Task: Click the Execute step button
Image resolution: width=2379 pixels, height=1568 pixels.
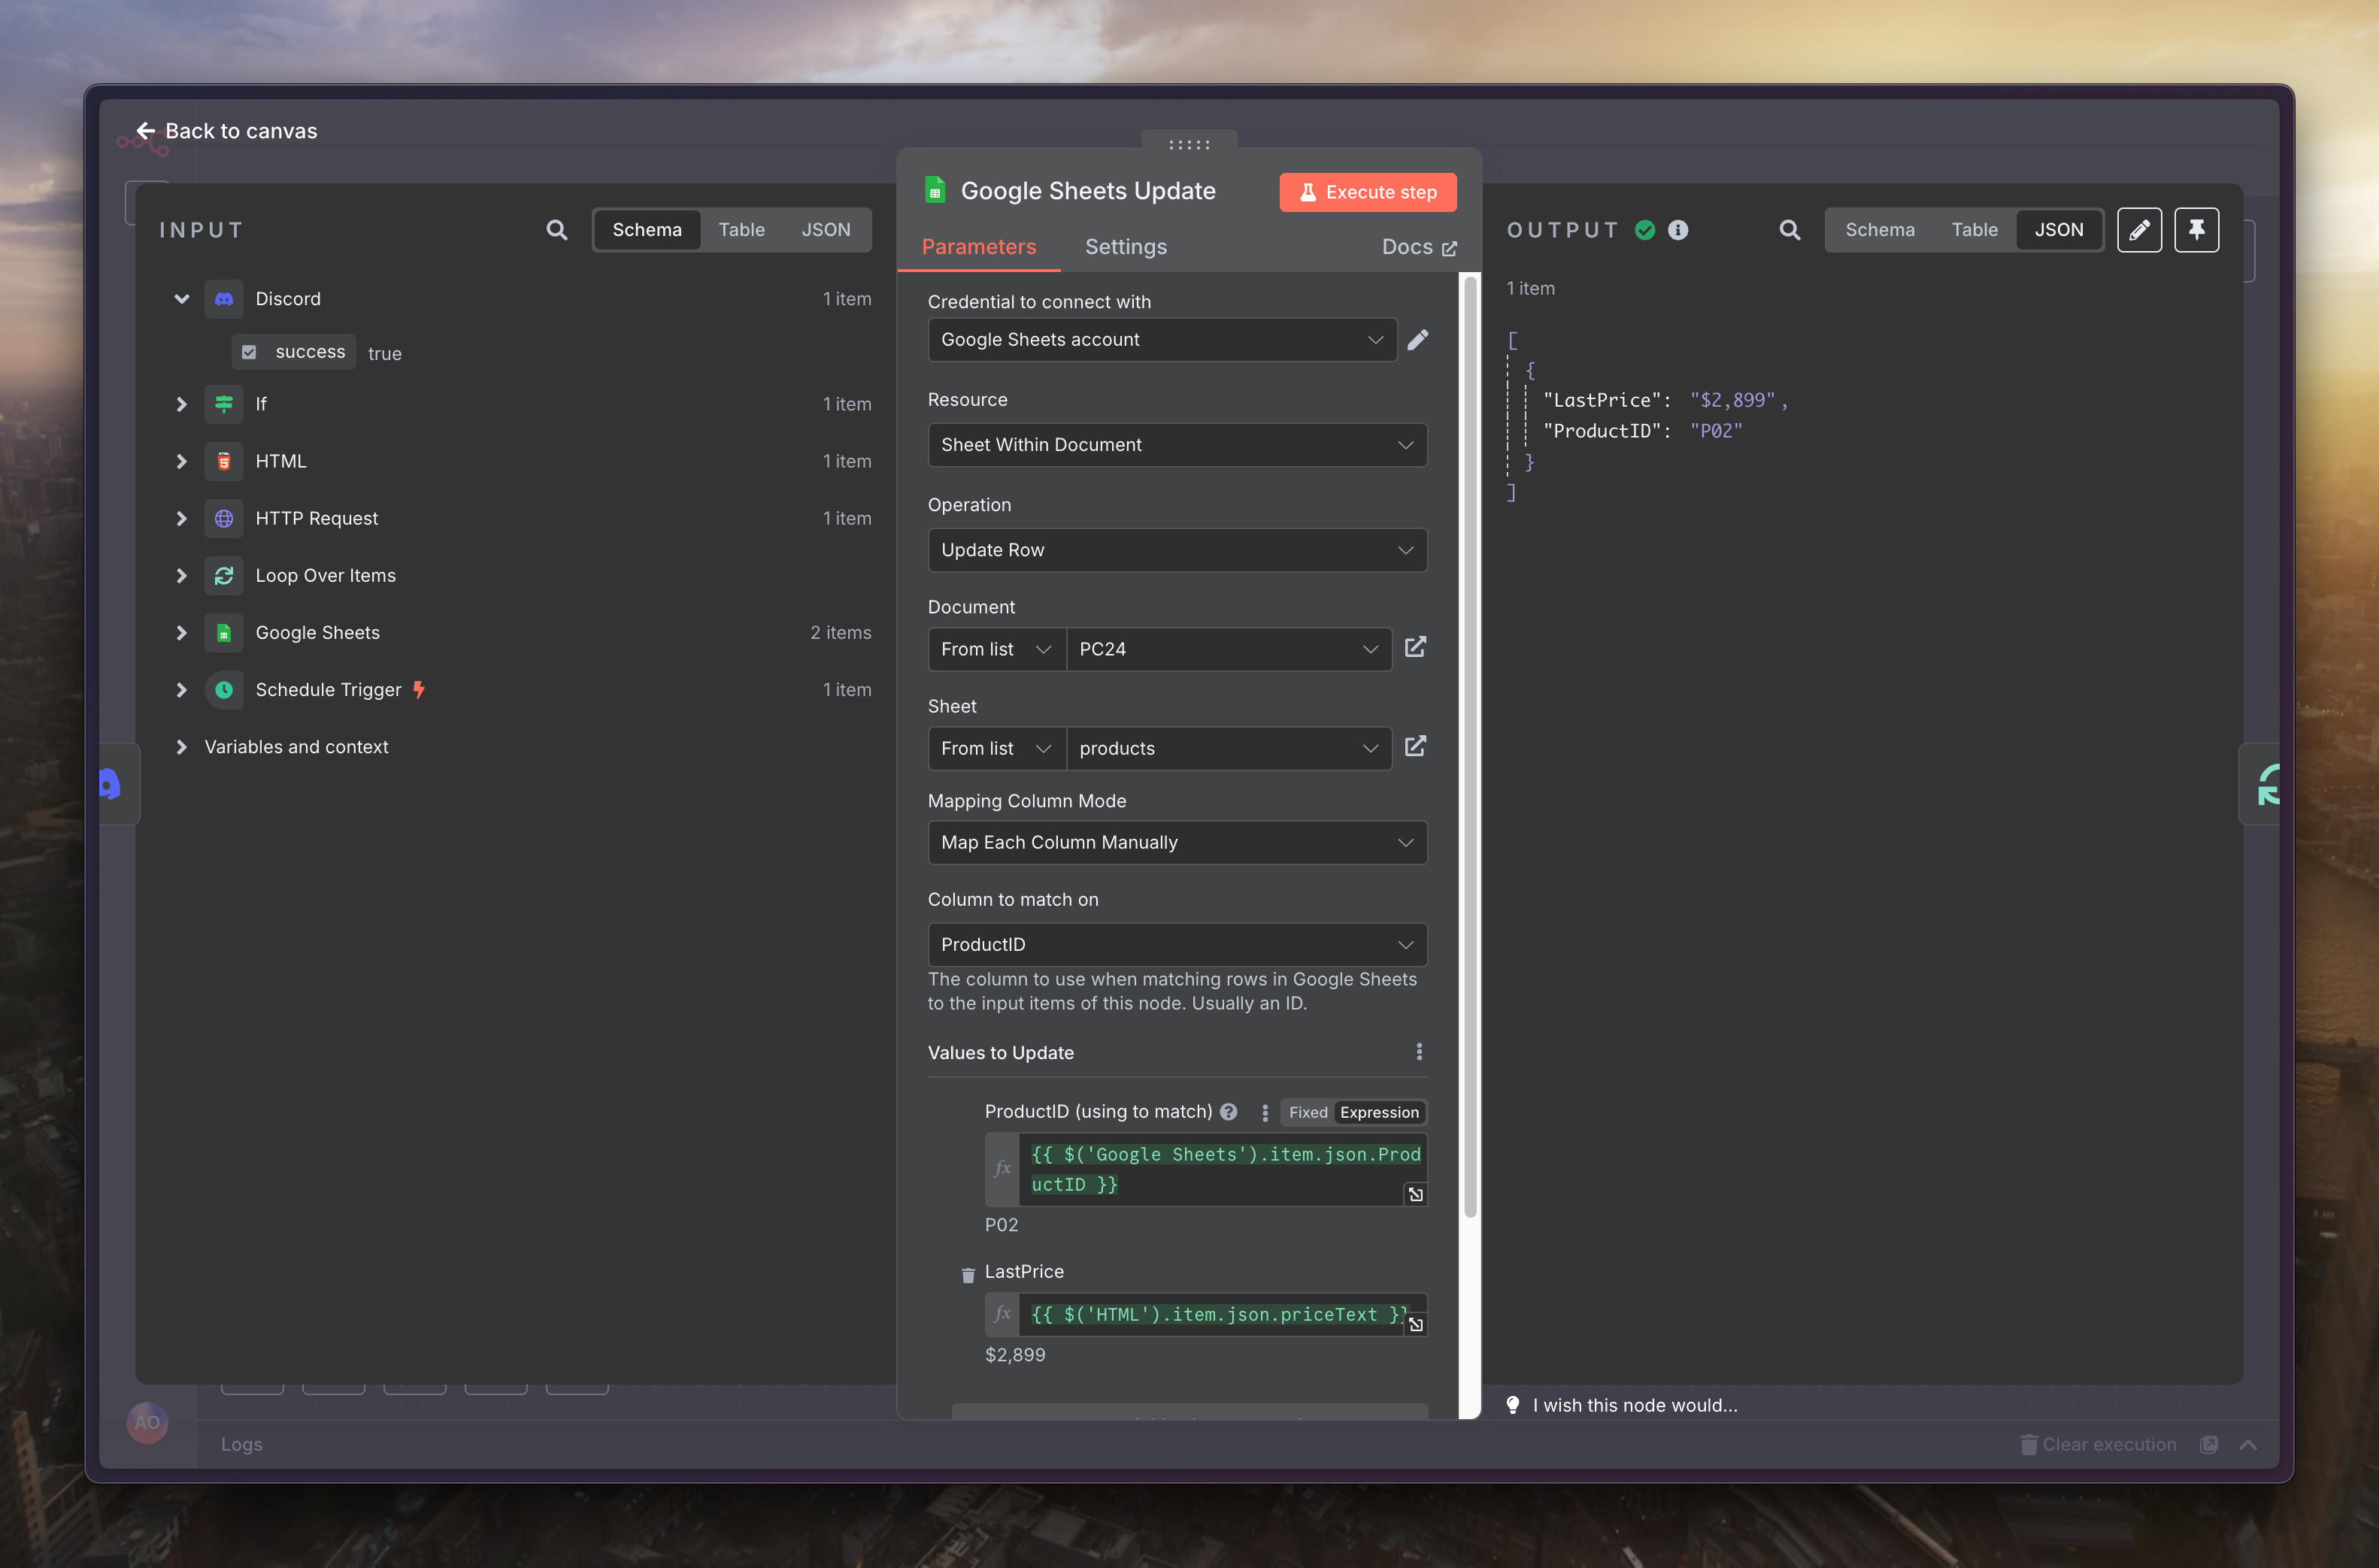Action: click(1367, 192)
